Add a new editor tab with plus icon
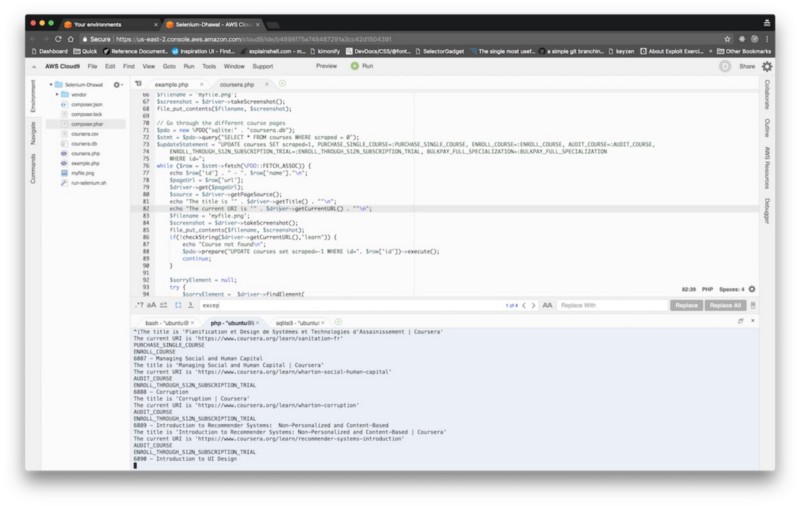Image resolution: width=800 pixels, height=506 pixels. pyautogui.click(x=283, y=84)
